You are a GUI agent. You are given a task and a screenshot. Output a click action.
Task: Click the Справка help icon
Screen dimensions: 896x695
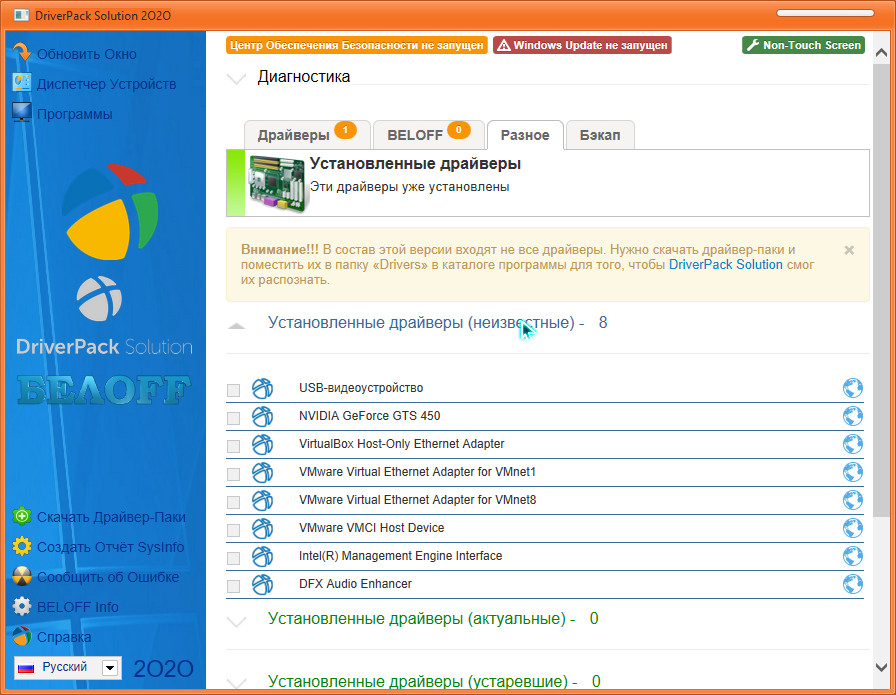(22, 636)
